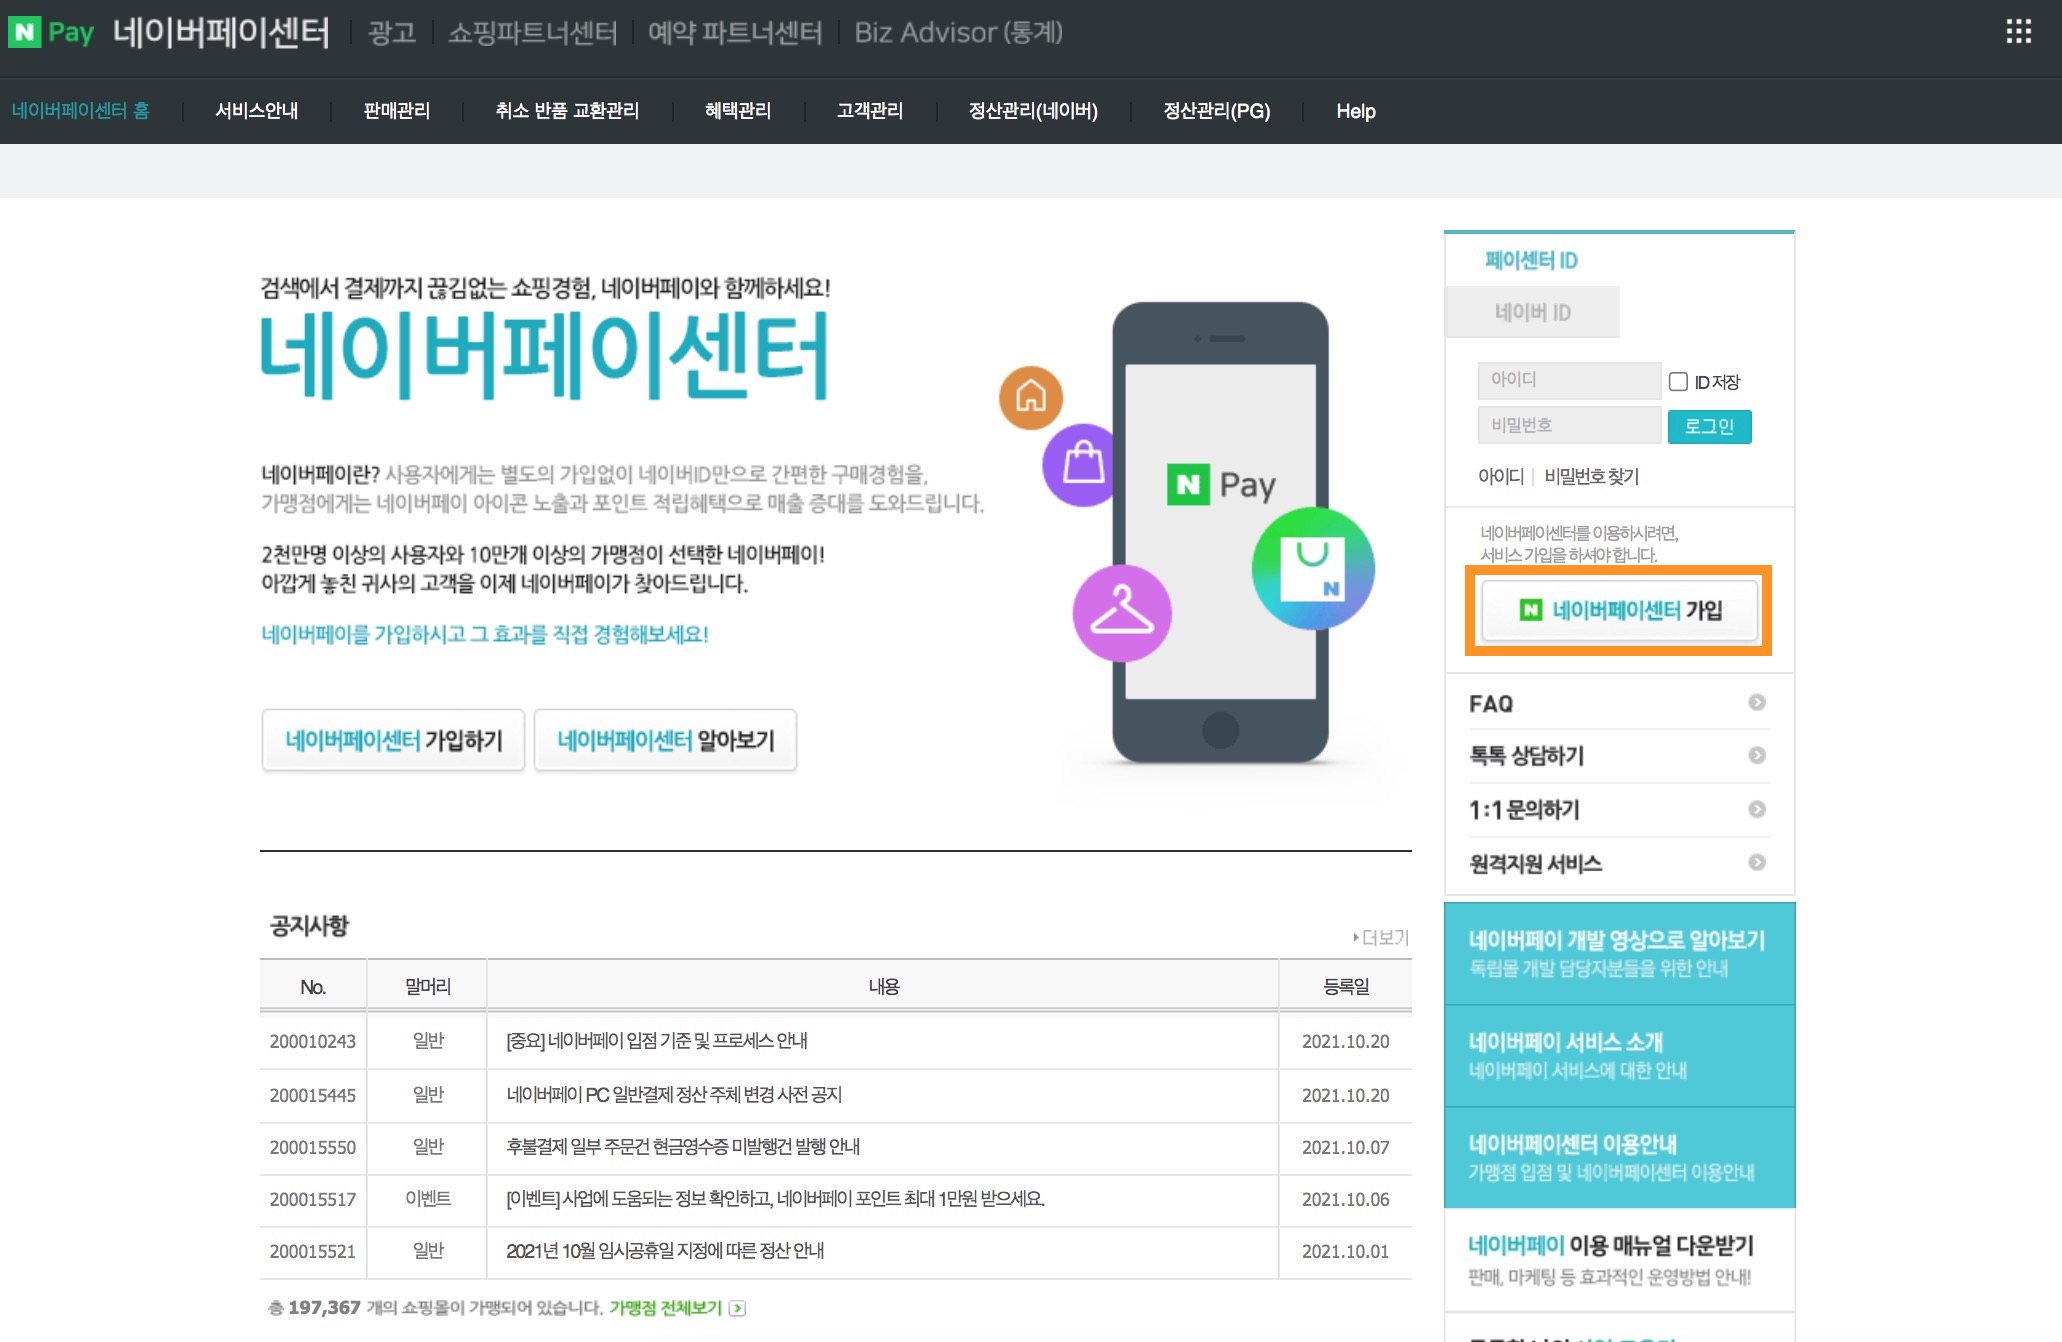Viewport: 2062px width, 1342px height.
Task: Open notice 네이버페이 입점 기준 및 프로세스 안내
Action: click(x=657, y=1040)
